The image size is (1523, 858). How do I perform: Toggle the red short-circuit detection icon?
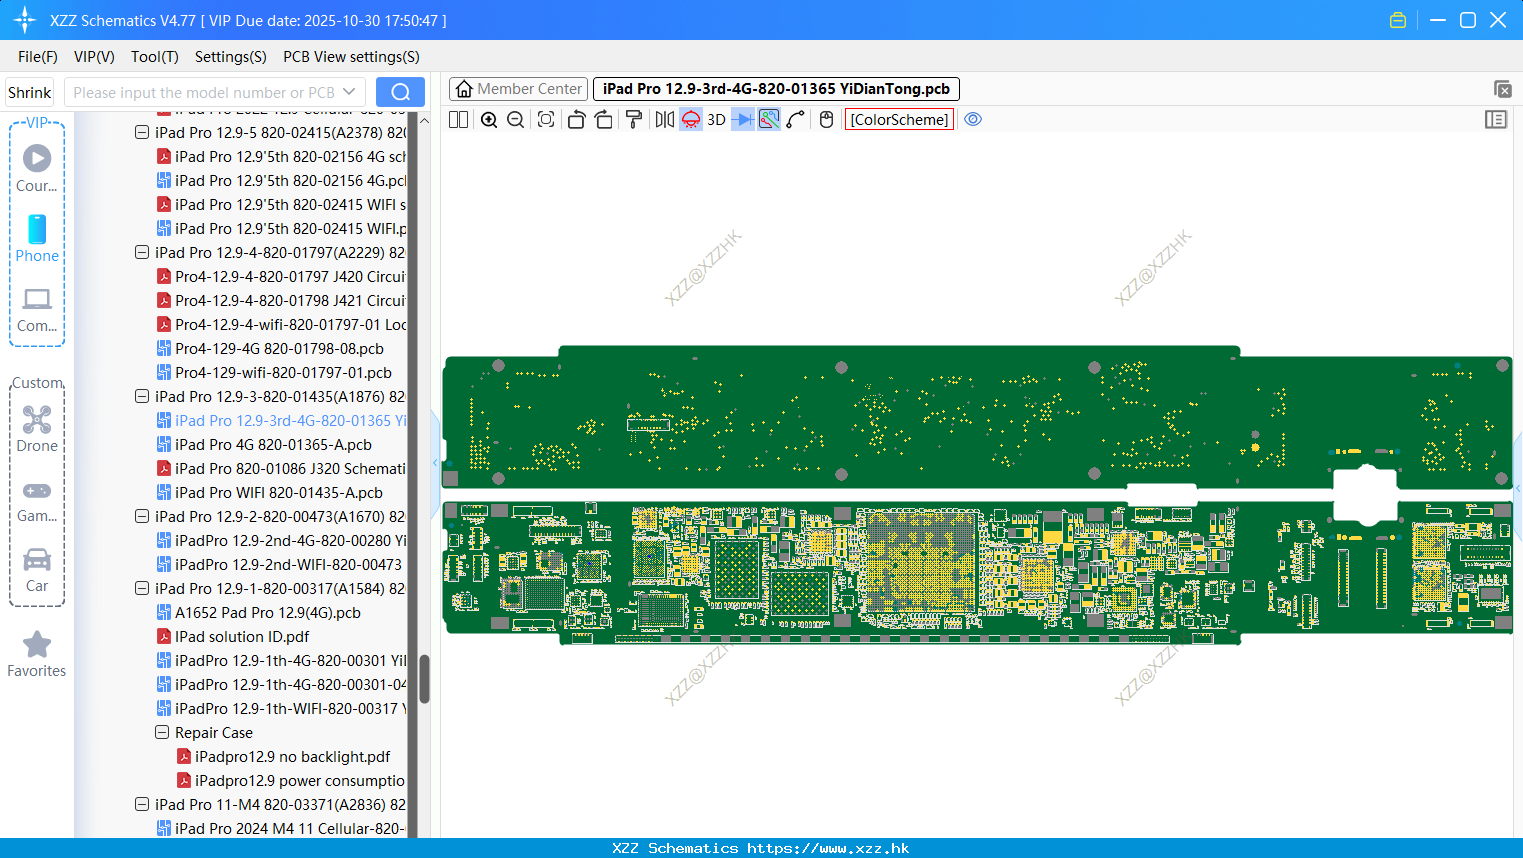[691, 119]
